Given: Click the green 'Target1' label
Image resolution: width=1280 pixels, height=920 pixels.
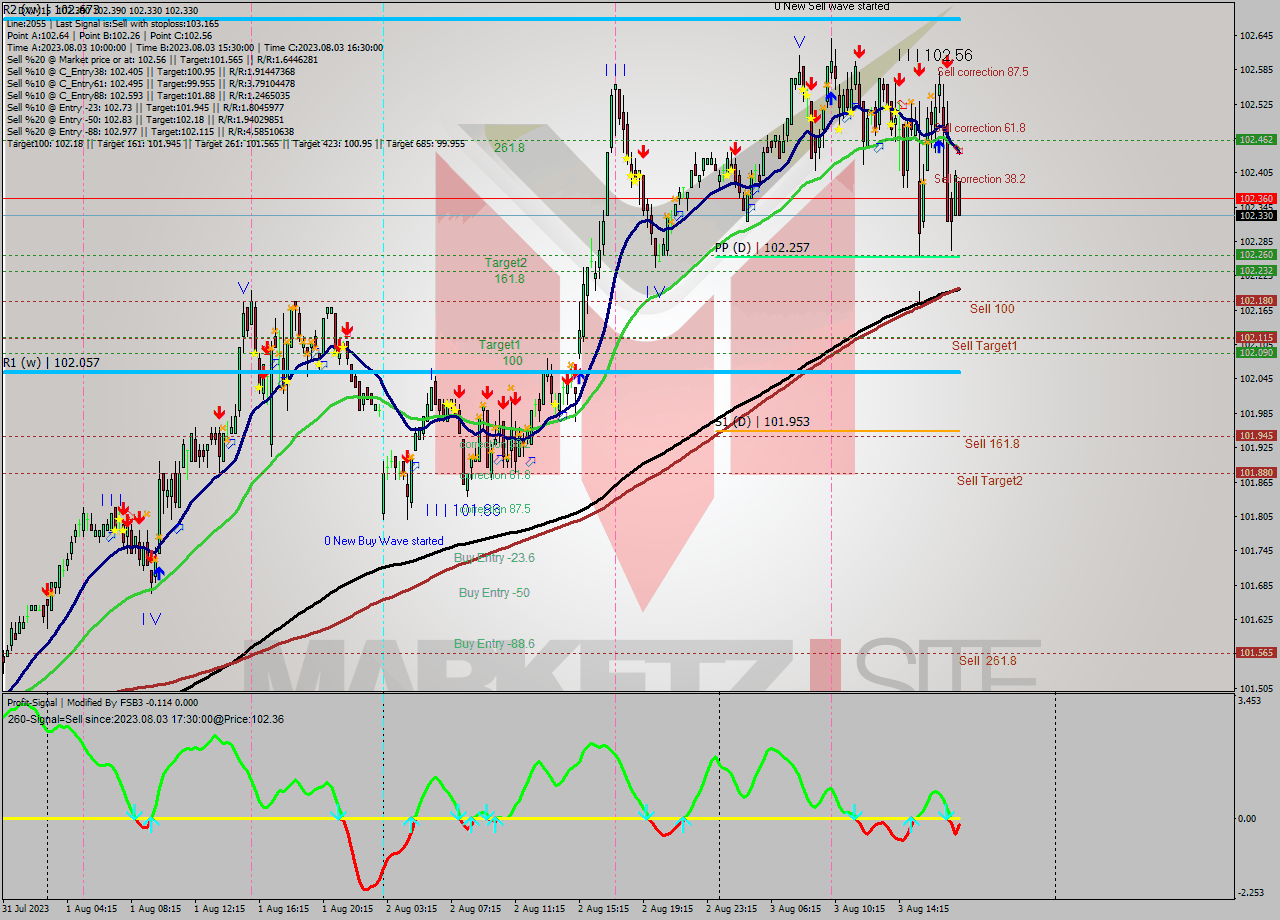Looking at the screenshot, I should click(499, 345).
